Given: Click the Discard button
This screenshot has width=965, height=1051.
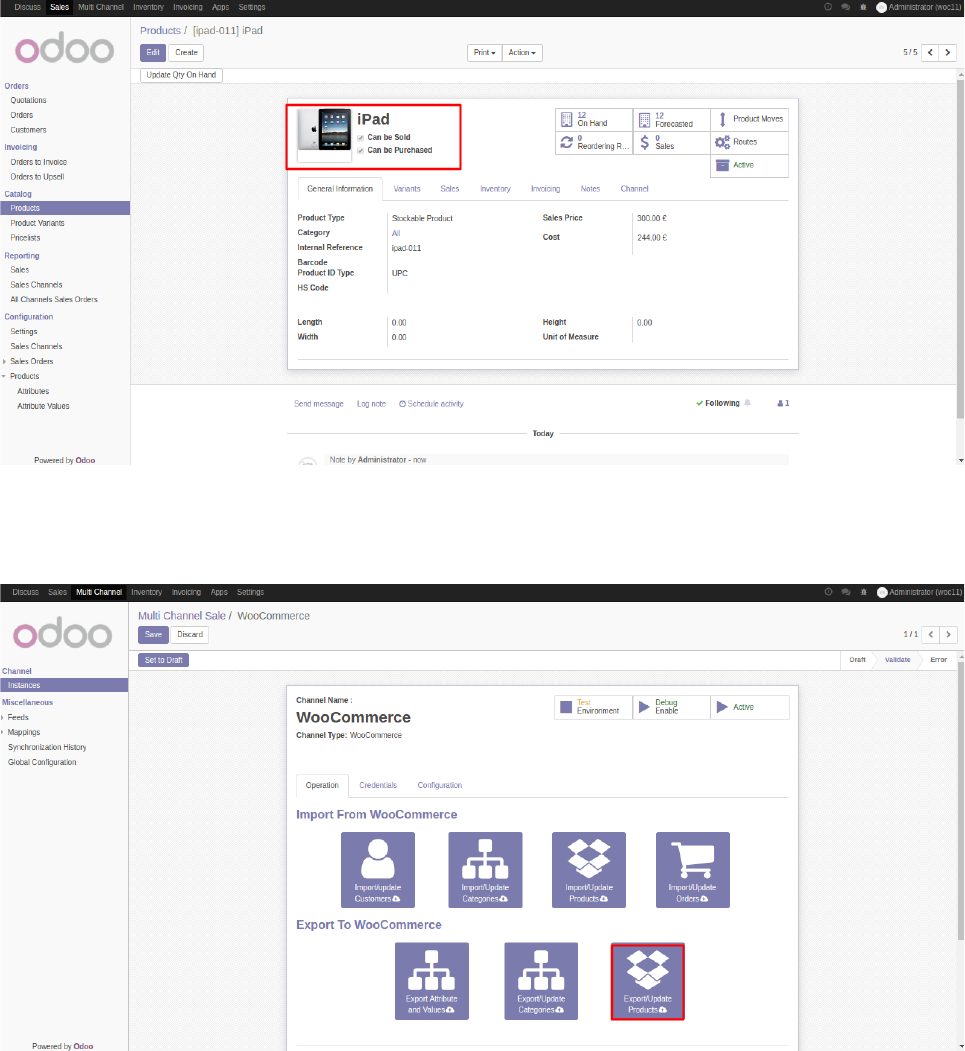Looking at the screenshot, I should (190, 634).
